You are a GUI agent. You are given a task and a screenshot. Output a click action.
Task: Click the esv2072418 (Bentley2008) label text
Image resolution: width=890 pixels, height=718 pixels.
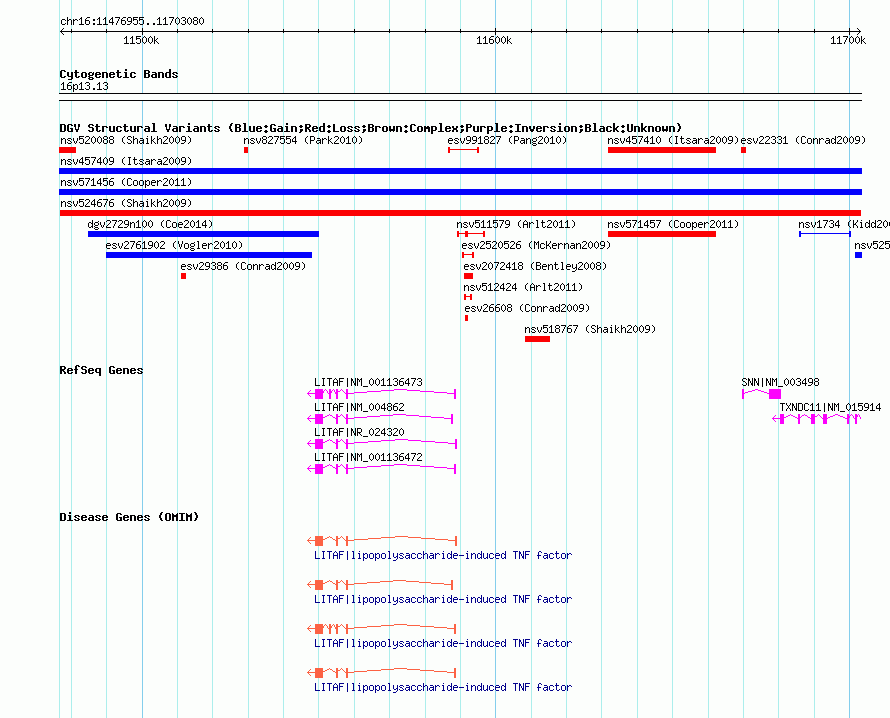[x=535, y=266]
